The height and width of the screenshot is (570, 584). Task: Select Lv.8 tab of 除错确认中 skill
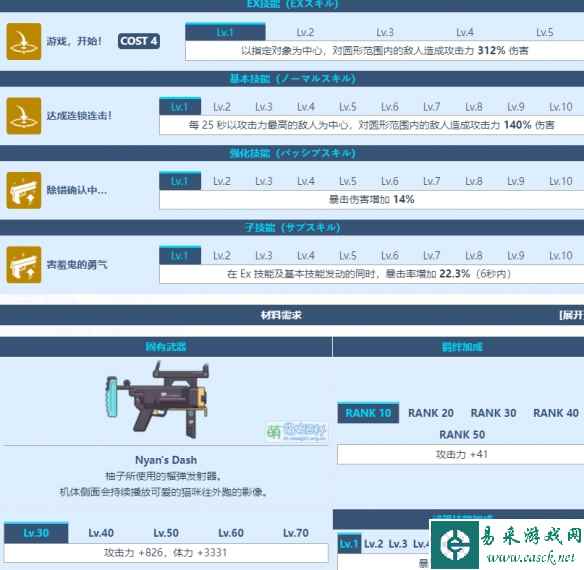[x=474, y=181]
